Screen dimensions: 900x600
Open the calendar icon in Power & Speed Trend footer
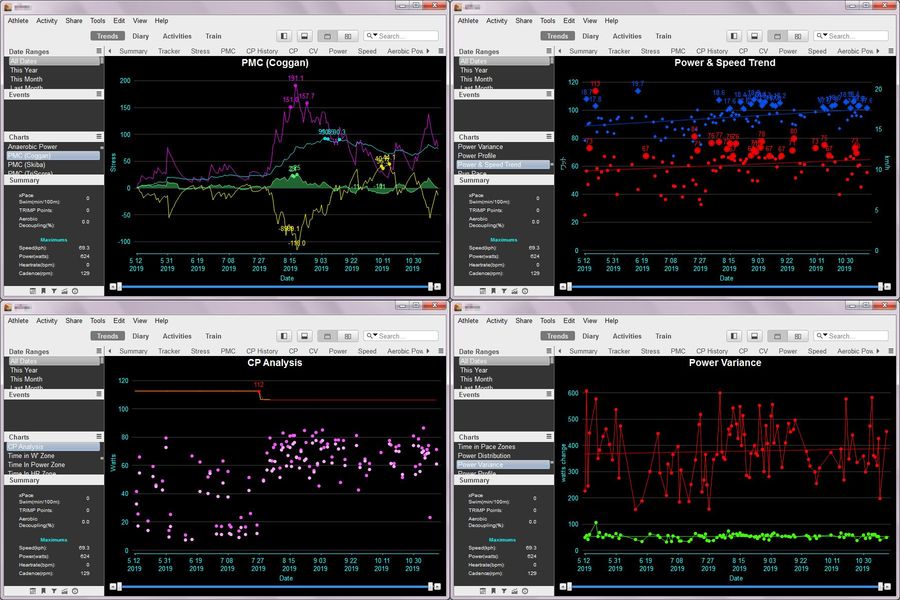(x=483, y=291)
